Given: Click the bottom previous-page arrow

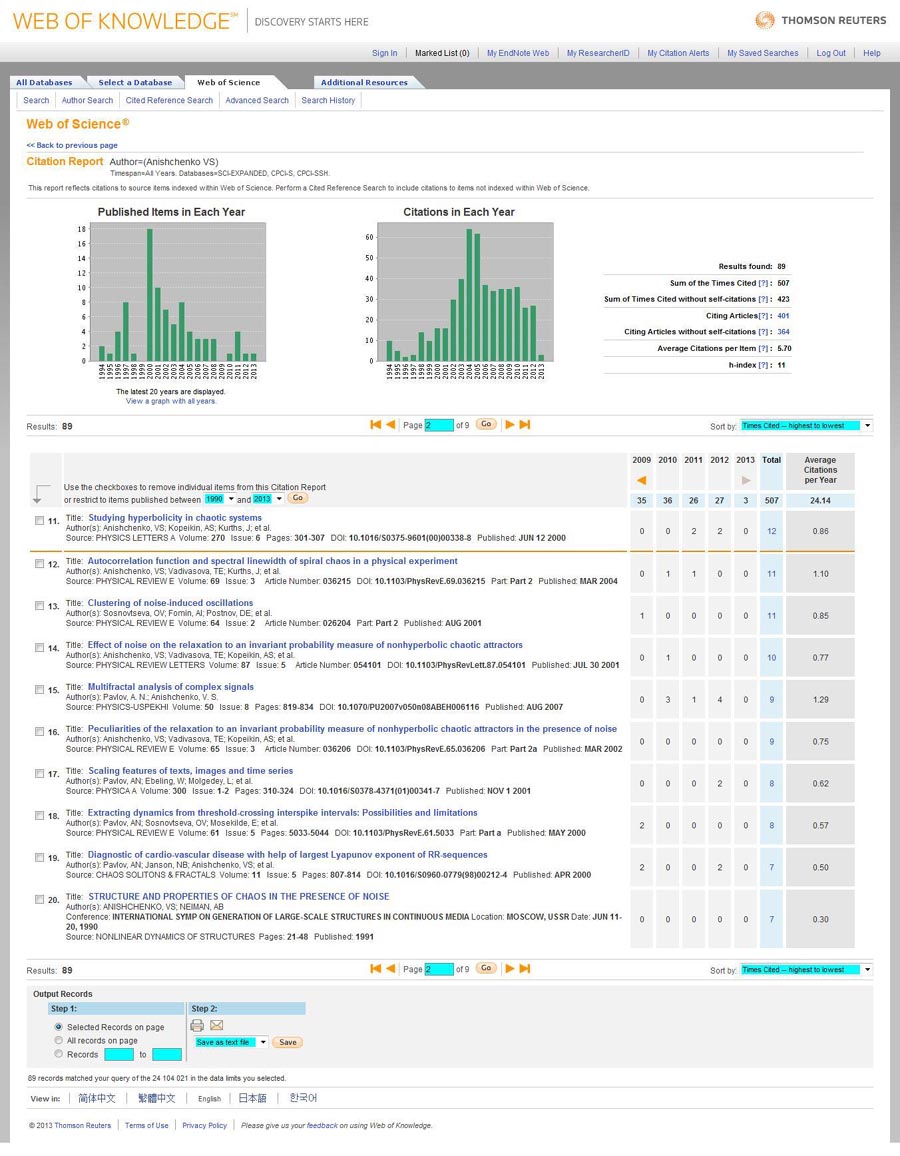Looking at the screenshot, I should pos(390,969).
